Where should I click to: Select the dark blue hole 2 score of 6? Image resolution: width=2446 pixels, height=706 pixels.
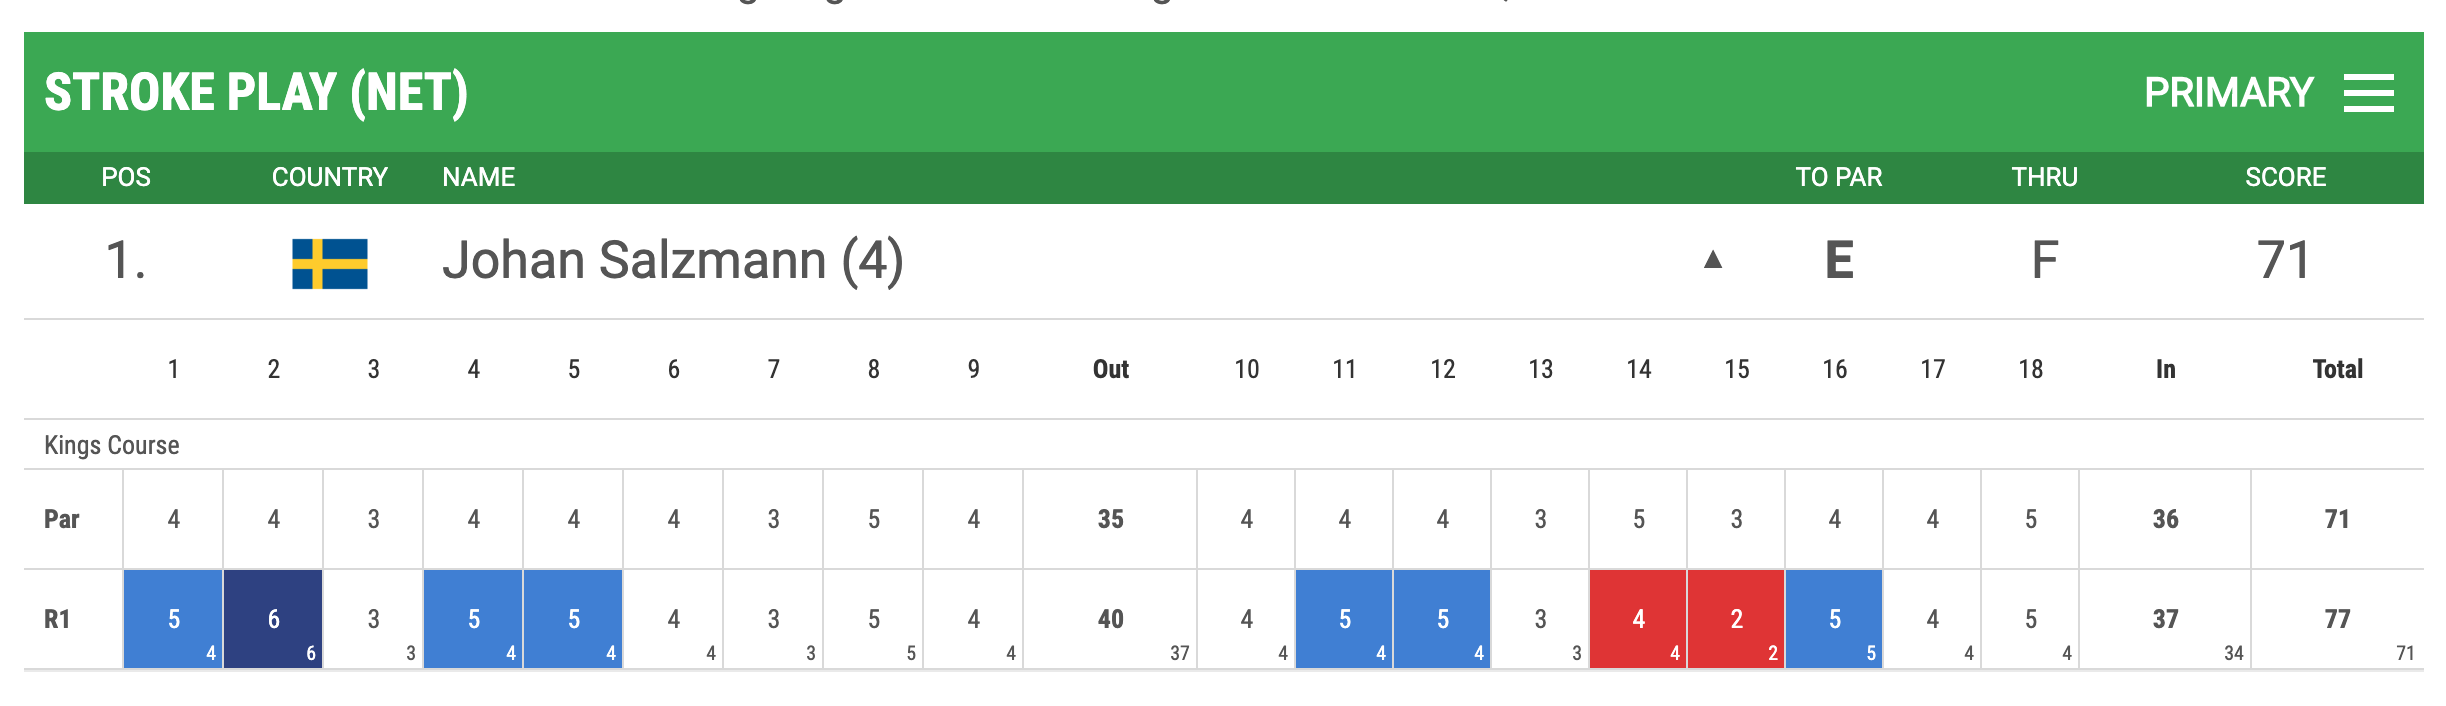pos(273,619)
